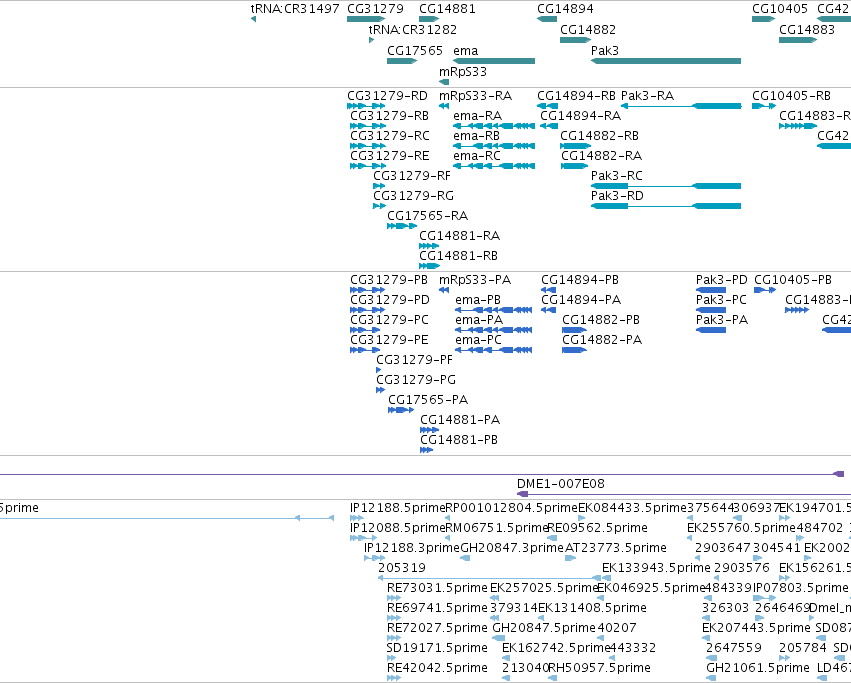Select protein CG17565-PA

point(401,410)
